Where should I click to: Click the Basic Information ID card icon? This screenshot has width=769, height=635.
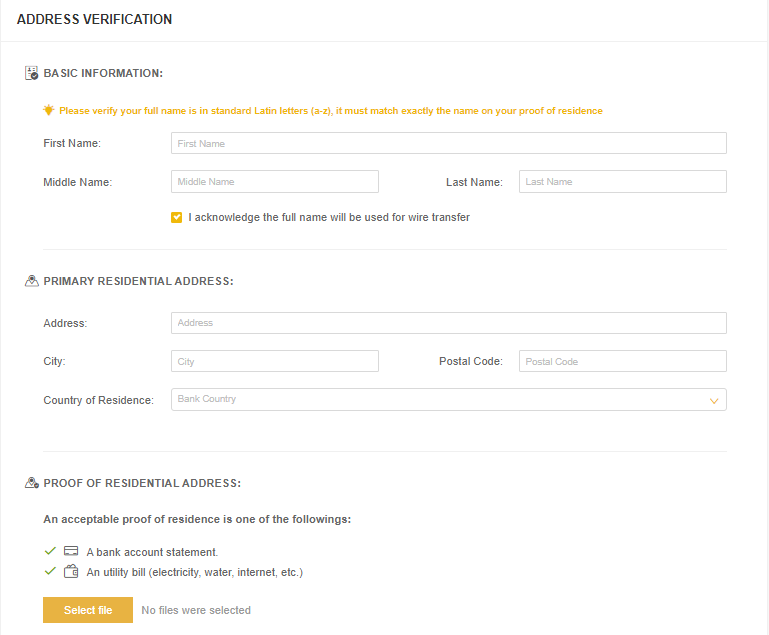point(32,73)
